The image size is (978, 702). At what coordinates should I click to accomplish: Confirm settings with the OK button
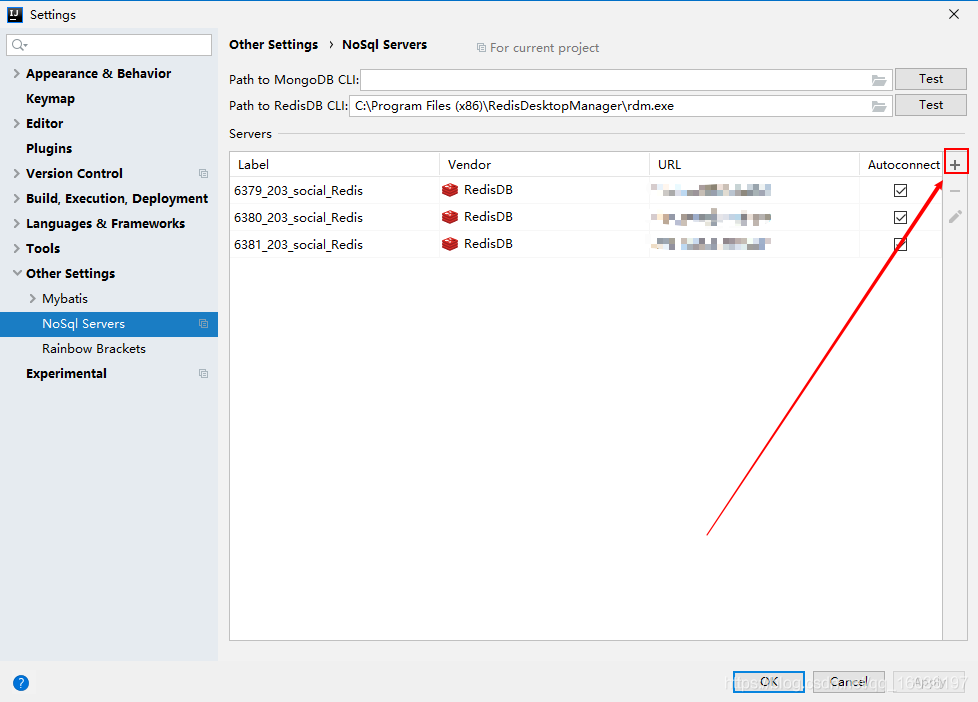click(768, 682)
